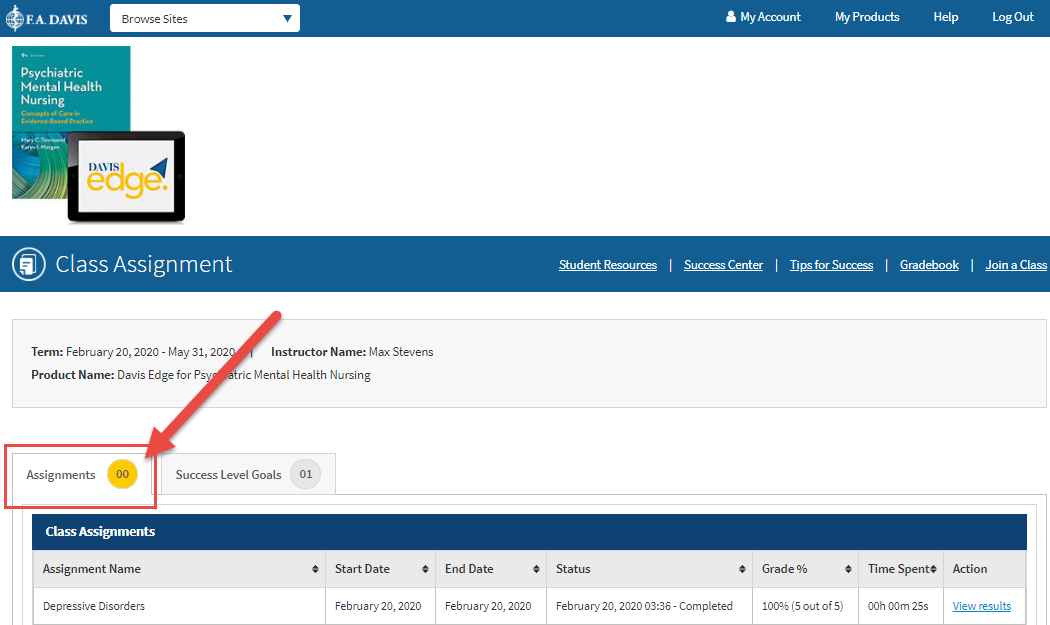This screenshot has width=1050, height=625.
Task: Click the F.A. Davis logo
Action: coord(47,19)
